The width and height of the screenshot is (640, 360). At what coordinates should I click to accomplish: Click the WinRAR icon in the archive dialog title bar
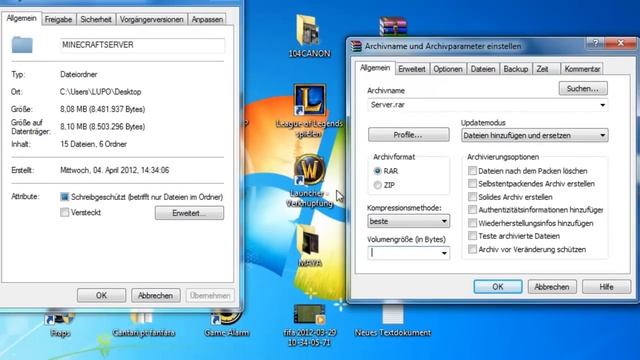click(x=356, y=46)
